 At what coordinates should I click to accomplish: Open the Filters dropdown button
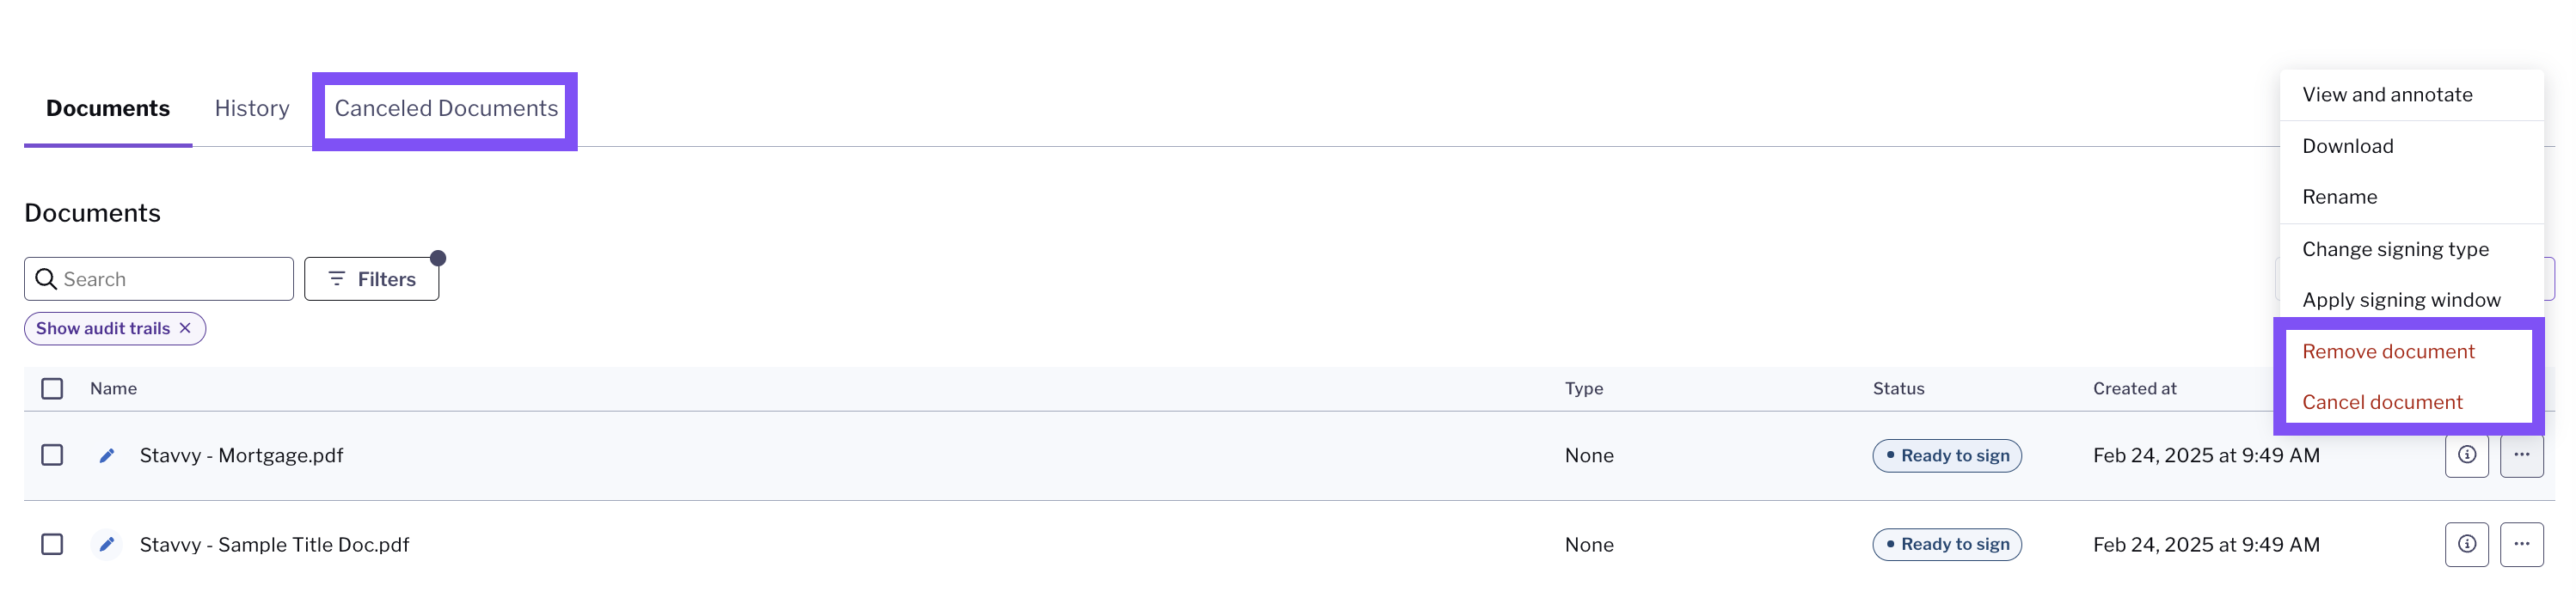click(x=372, y=279)
